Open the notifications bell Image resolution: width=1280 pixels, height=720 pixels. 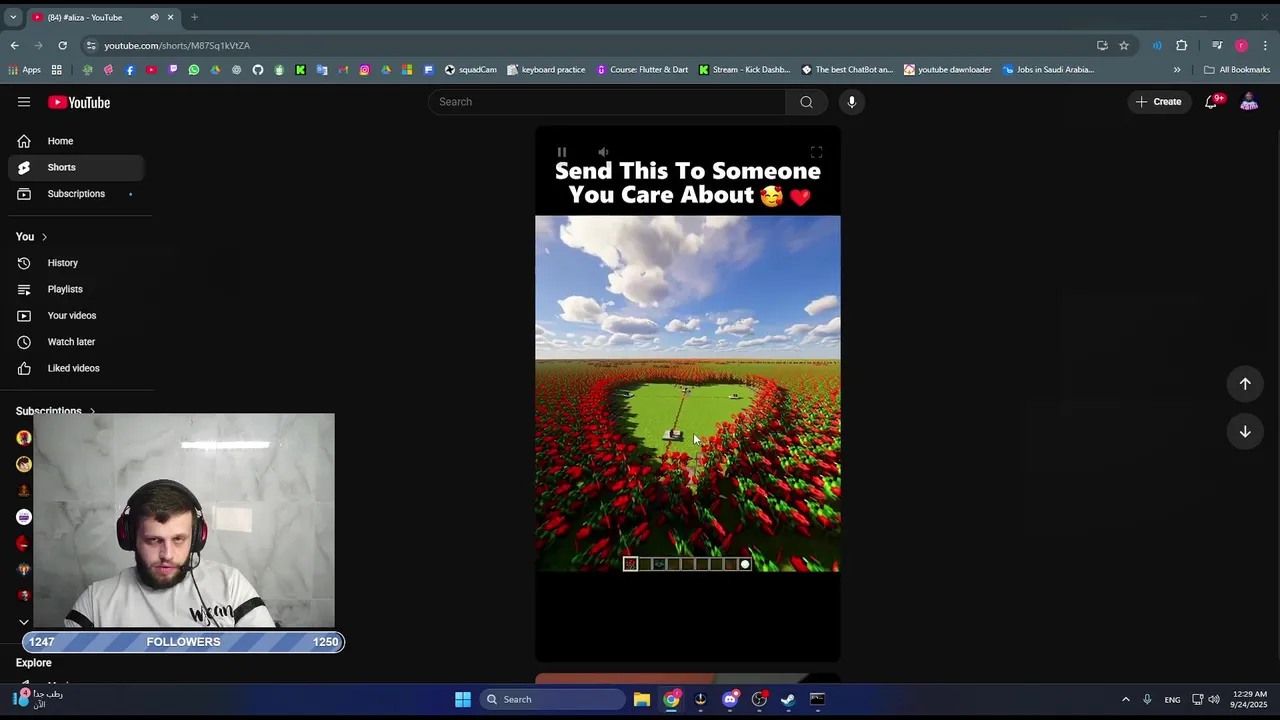tap(1211, 102)
